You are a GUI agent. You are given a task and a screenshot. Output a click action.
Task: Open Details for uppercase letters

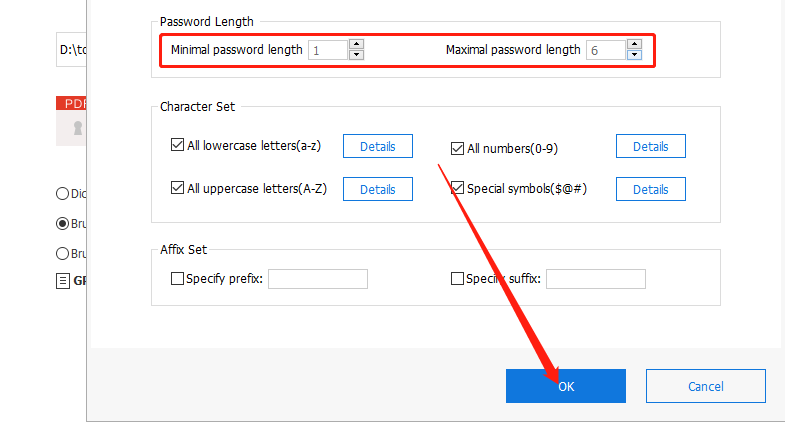tap(378, 189)
